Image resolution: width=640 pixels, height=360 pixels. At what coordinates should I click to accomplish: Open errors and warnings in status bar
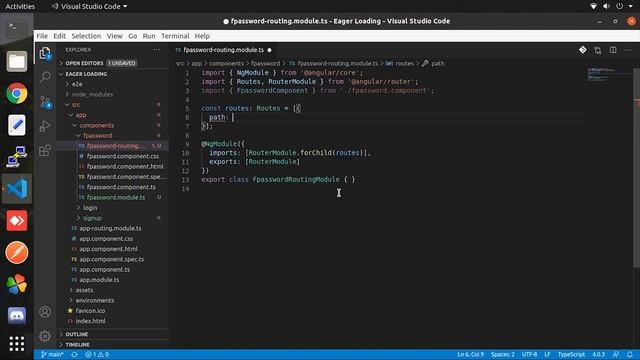click(97, 354)
